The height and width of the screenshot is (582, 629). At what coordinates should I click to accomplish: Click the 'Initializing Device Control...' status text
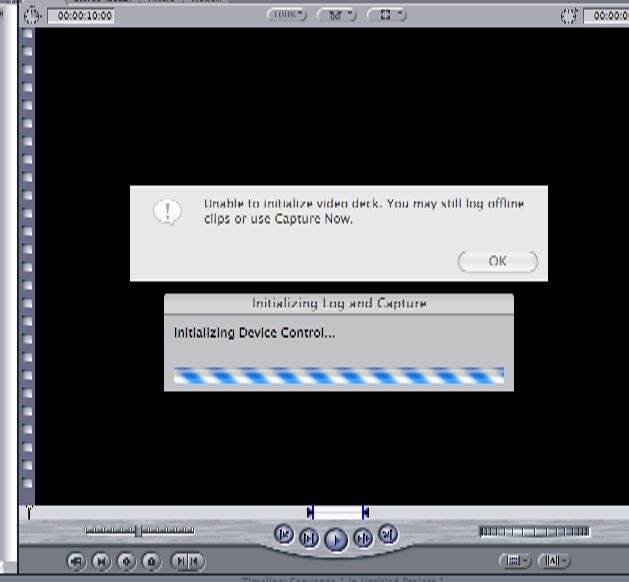(x=254, y=333)
